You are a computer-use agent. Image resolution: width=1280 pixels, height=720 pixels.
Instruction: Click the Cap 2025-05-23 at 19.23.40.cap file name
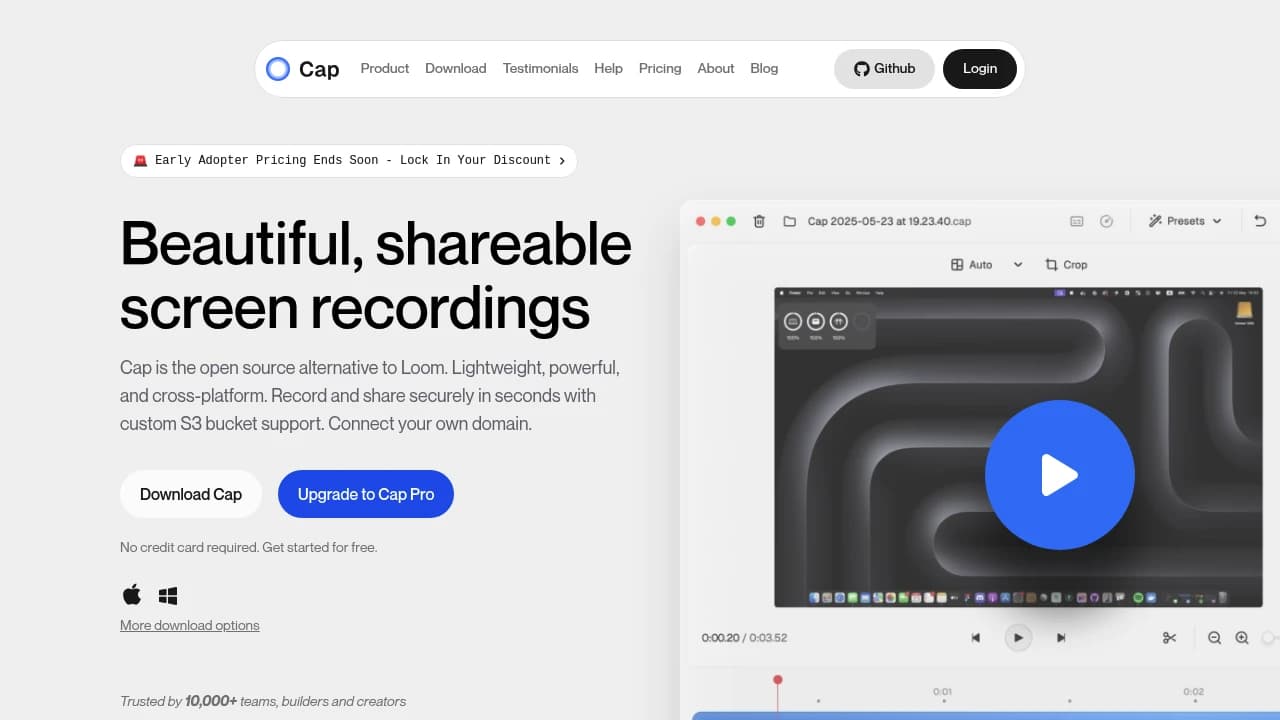point(889,221)
